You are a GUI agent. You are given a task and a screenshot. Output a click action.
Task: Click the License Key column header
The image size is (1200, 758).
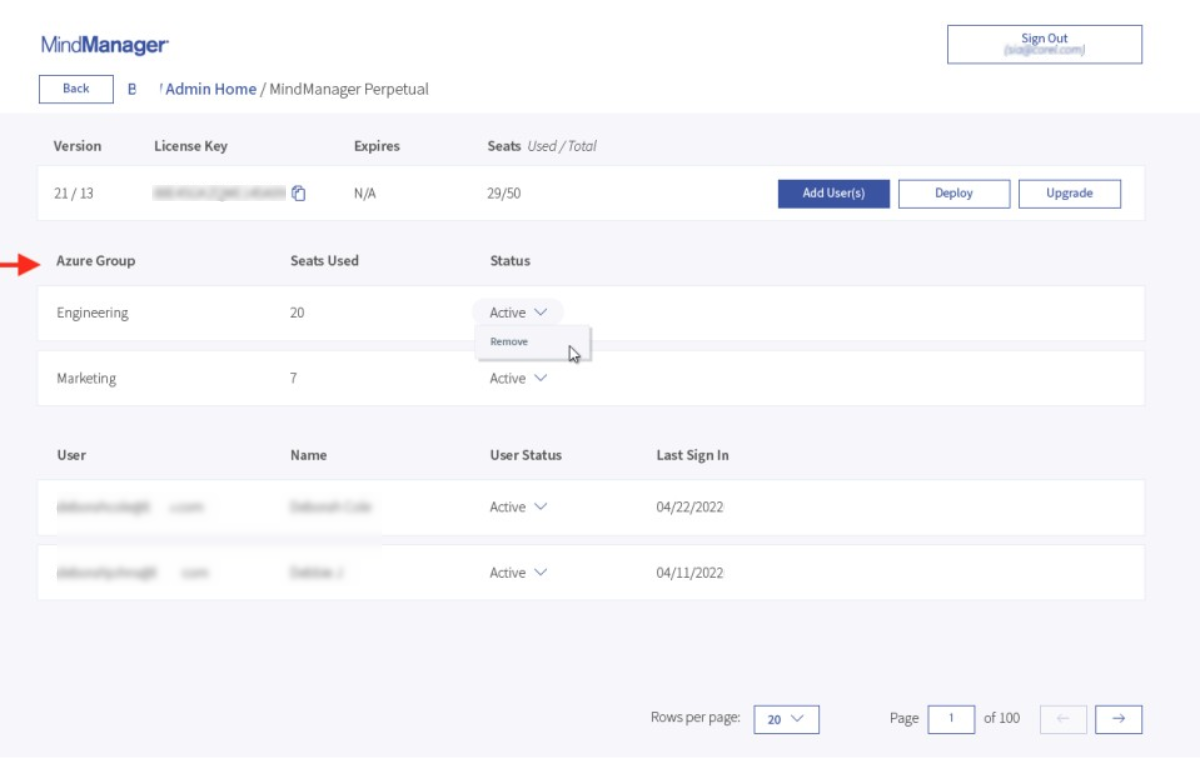point(191,146)
